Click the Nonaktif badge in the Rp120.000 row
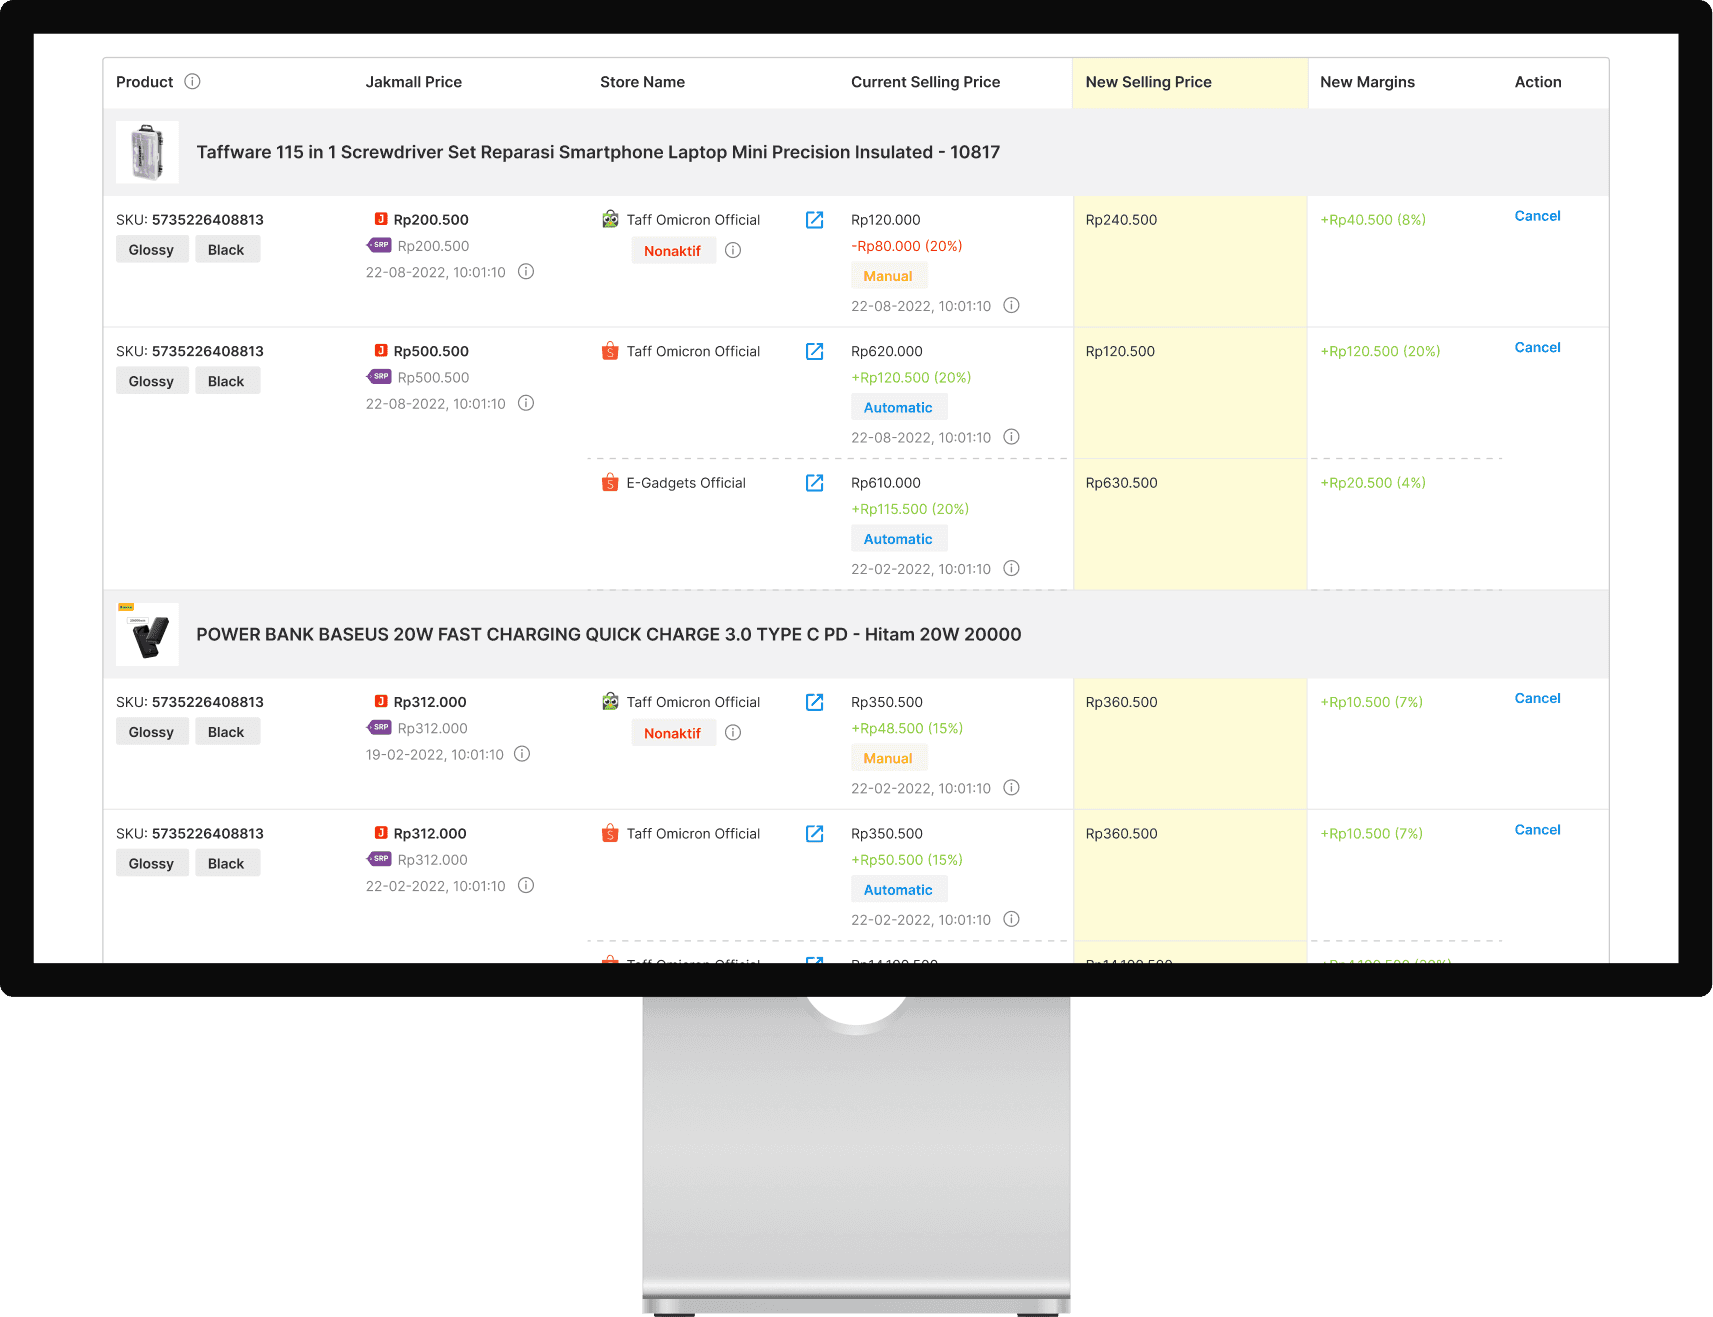 click(x=672, y=251)
